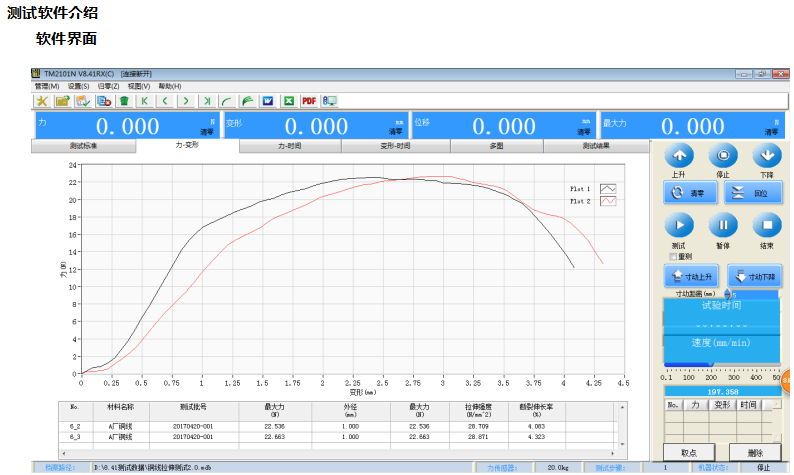Click 清零 in the 最大力 display panel
The height and width of the screenshot is (475, 794).
pyautogui.click(x=771, y=132)
